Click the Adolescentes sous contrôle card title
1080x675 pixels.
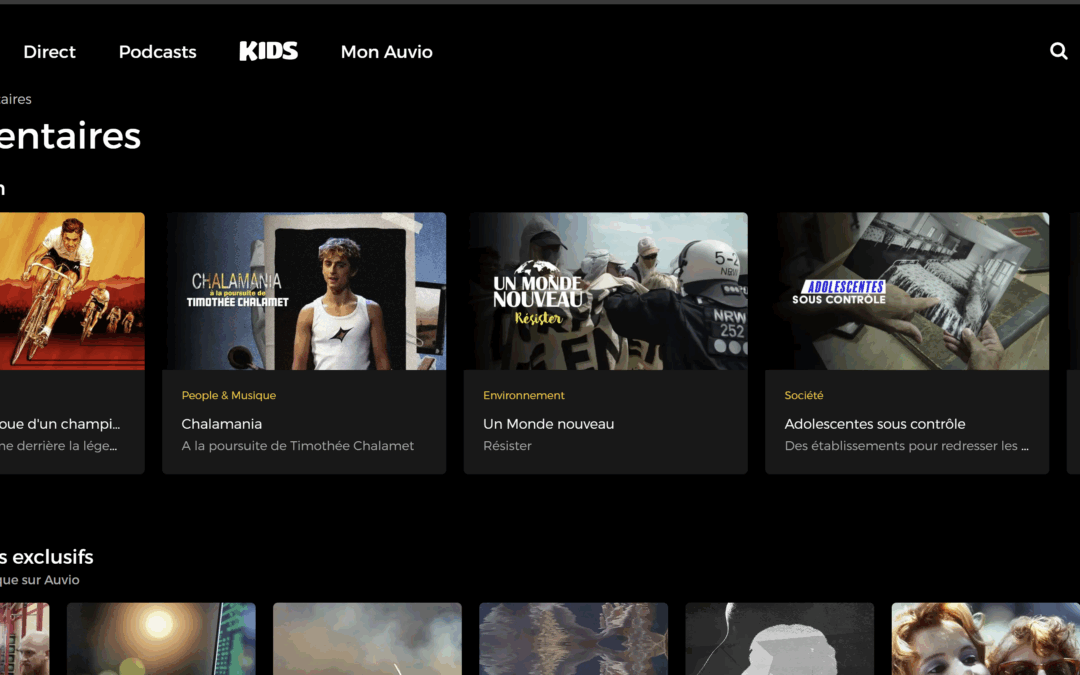pos(875,424)
